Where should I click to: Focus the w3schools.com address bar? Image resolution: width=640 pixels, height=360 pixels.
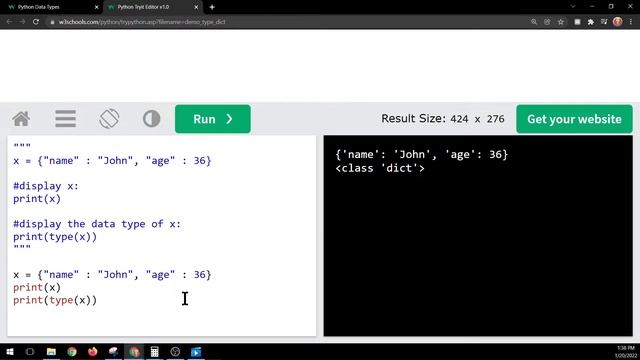pos(286,22)
